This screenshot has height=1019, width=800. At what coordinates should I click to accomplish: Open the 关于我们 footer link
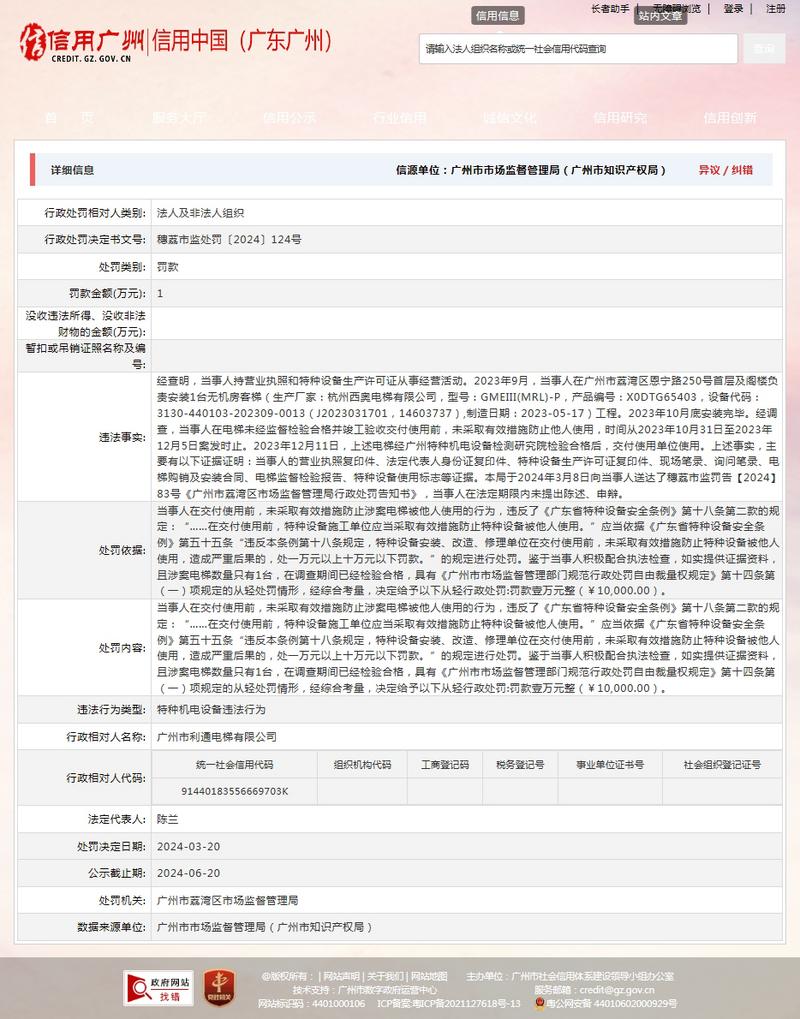[385, 976]
